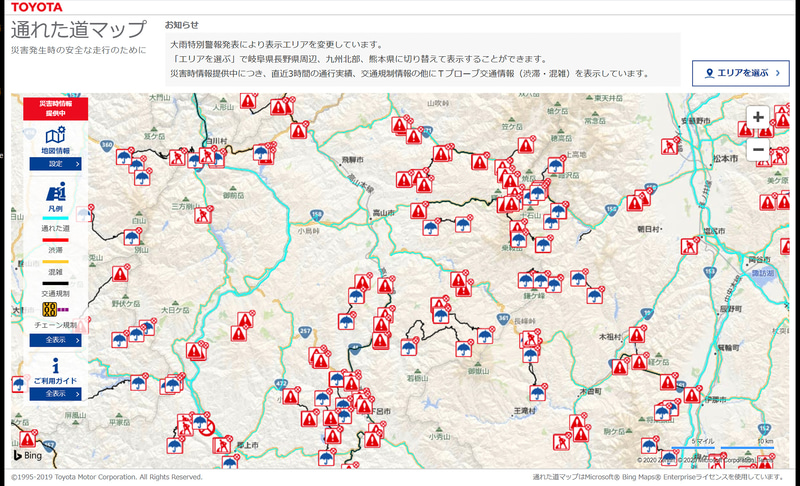Click the 高山市 city label
Screen dimensions: 800x486
(384, 213)
